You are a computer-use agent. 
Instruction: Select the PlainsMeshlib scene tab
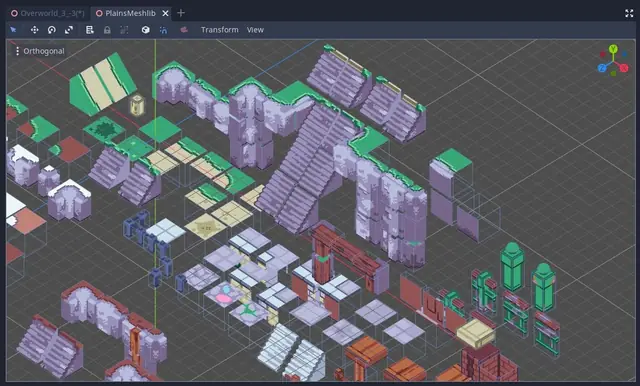point(126,13)
